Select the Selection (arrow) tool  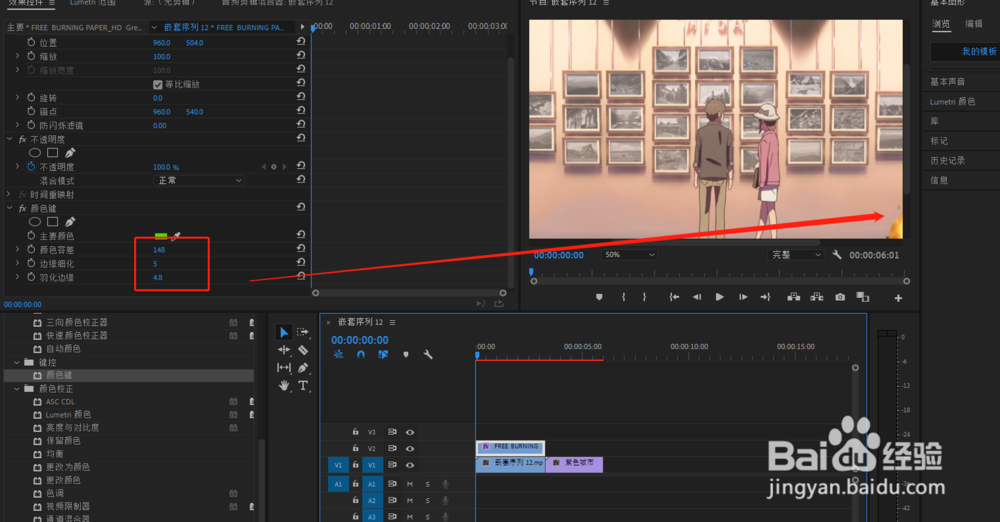[284, 332]
